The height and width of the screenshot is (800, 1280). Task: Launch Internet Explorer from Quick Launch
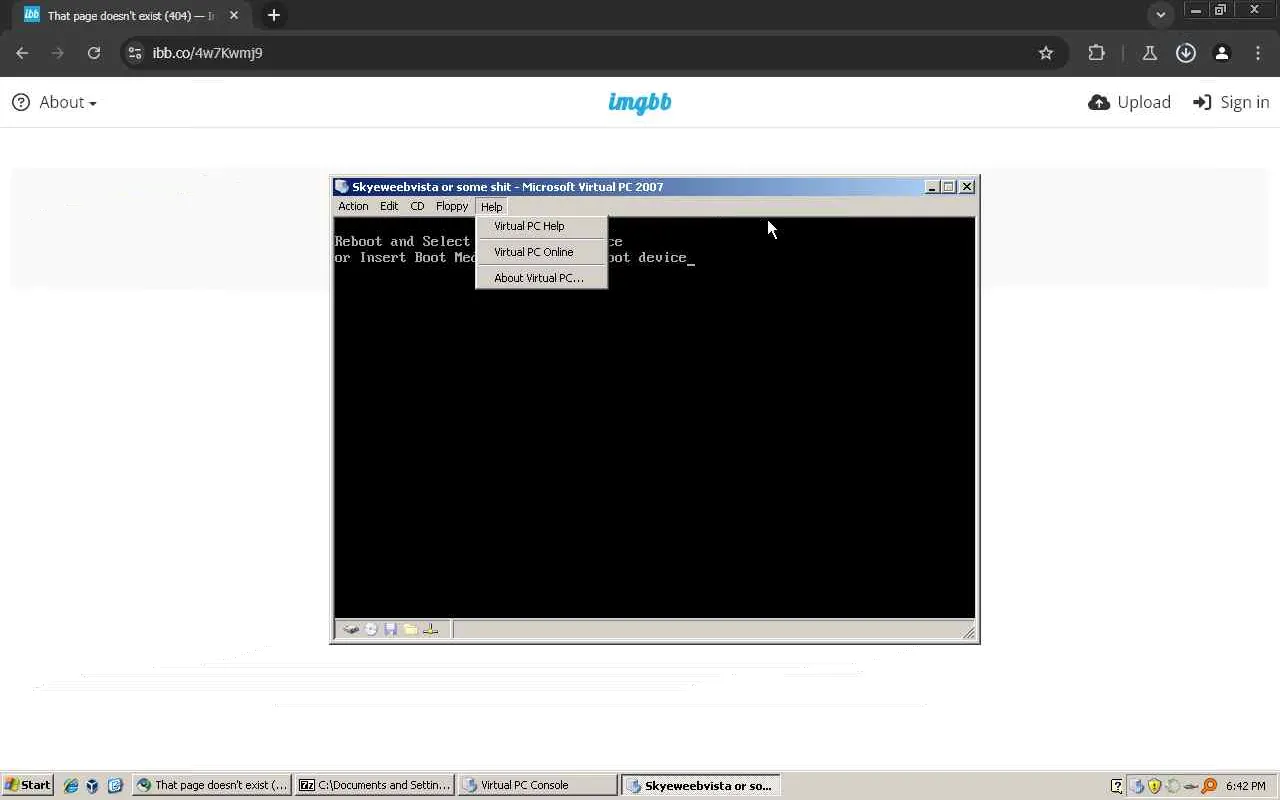[71, 786]
